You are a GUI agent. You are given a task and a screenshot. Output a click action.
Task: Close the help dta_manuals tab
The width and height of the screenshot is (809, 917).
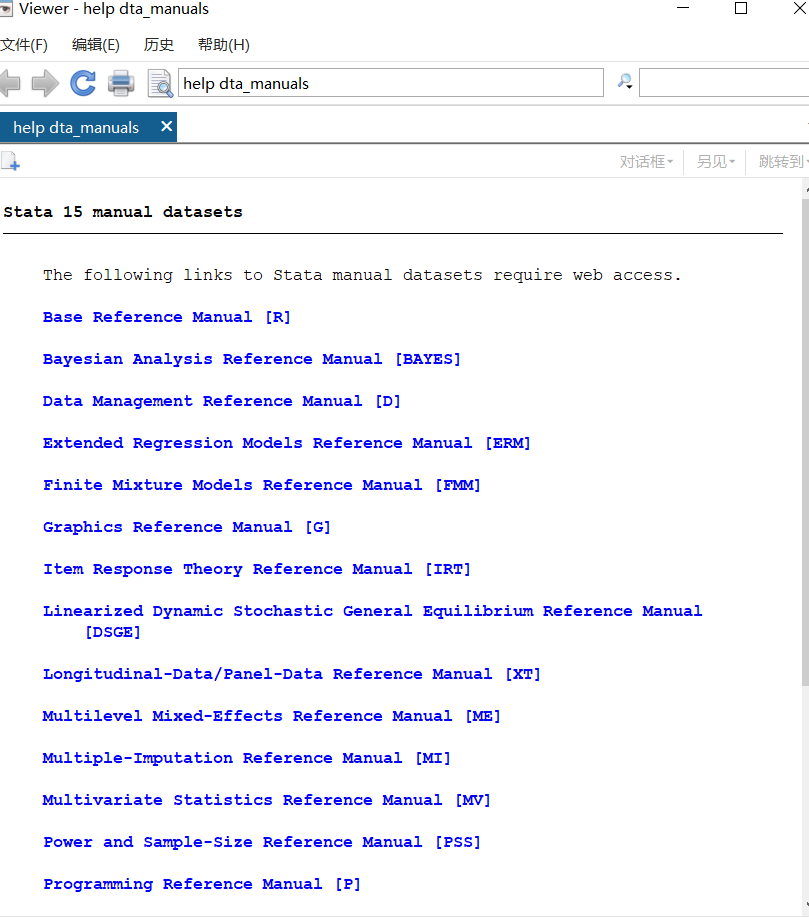coord(167,126)
